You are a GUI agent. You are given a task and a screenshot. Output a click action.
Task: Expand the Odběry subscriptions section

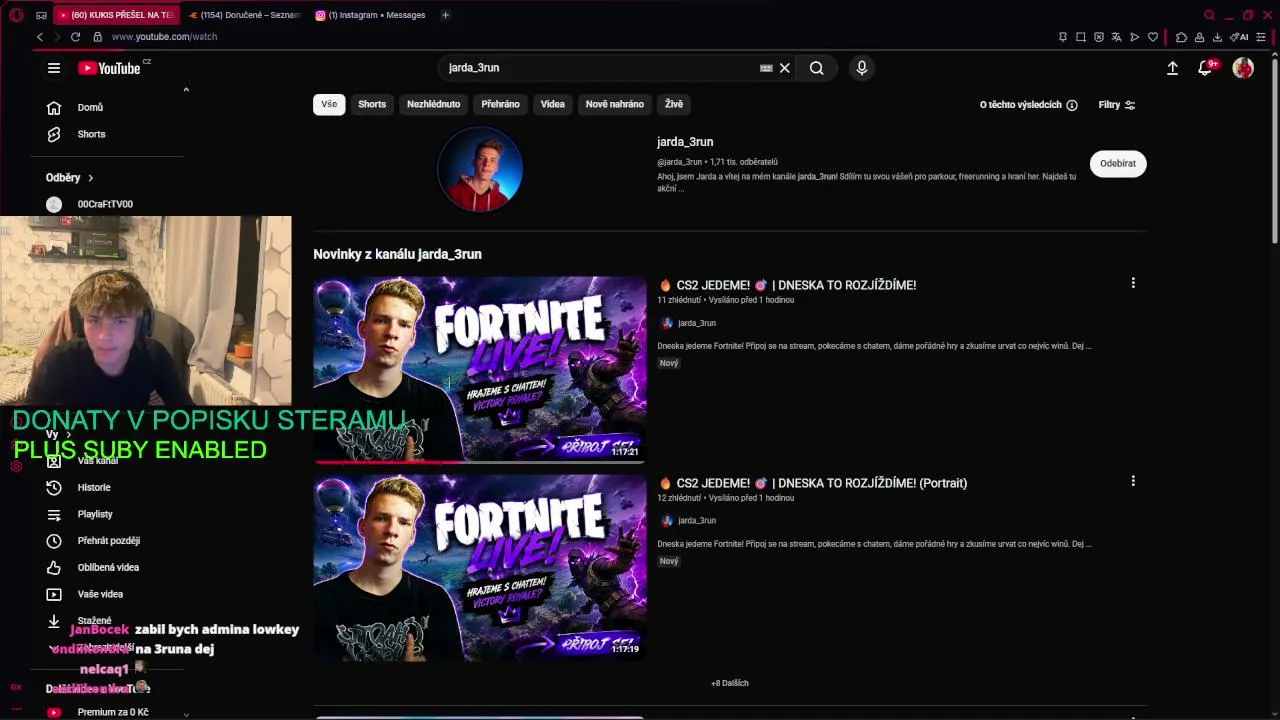point(70,178)
